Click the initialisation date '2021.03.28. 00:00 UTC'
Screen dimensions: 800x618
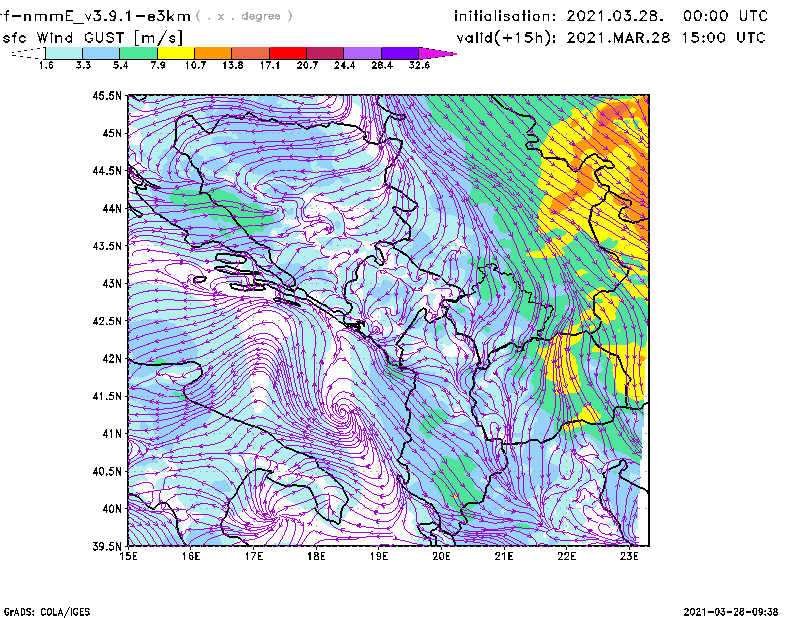pyautogui.click(x=667, y=16)
